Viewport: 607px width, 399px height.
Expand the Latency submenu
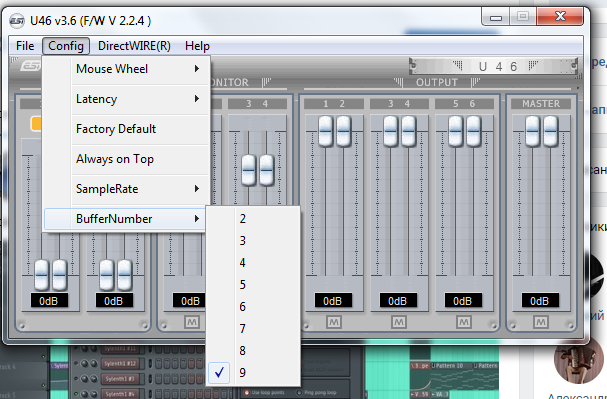[x=127, y=99]
